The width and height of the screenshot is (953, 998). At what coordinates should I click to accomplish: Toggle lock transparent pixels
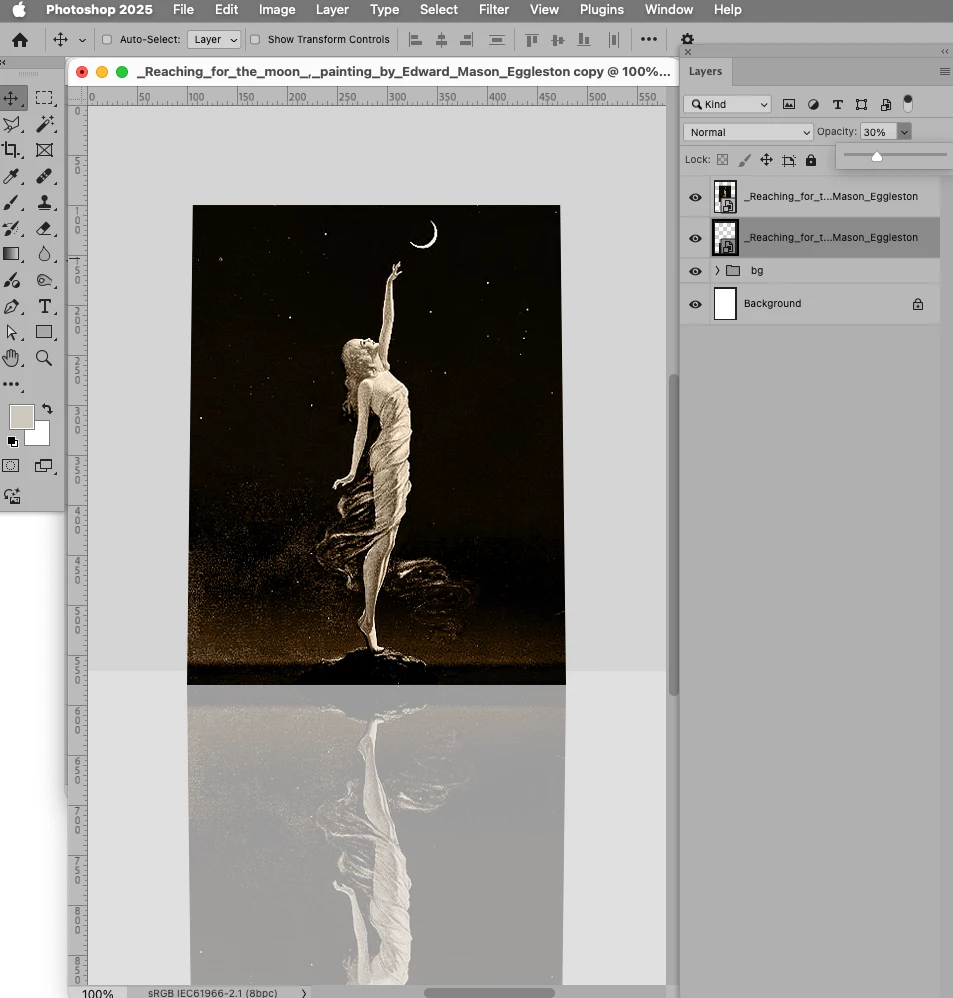(x=723, y=160)
